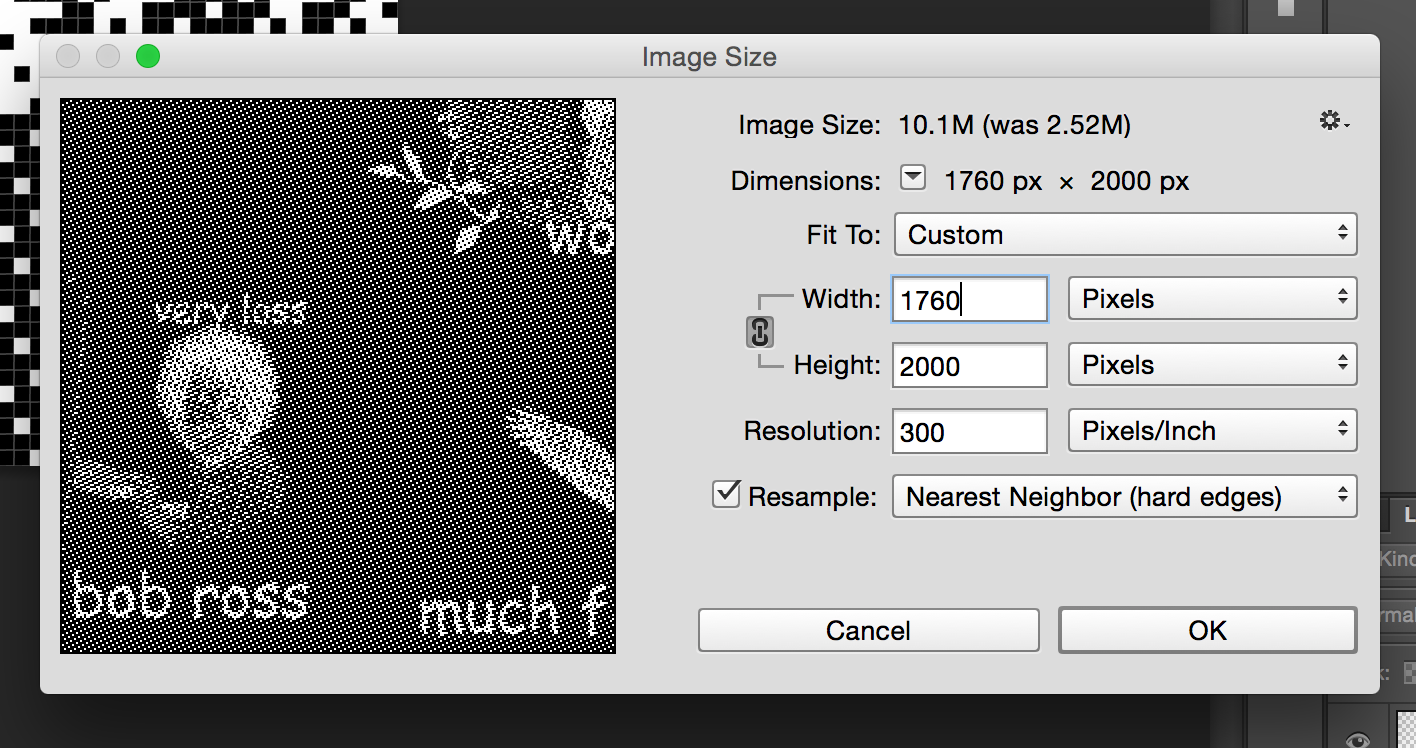
Task: Uncheck Resample to lock pixel dimensions
Action: point(726,494)
